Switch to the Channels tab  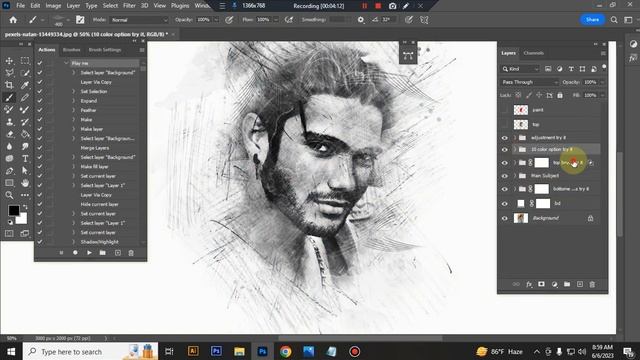tap(533, 53)
